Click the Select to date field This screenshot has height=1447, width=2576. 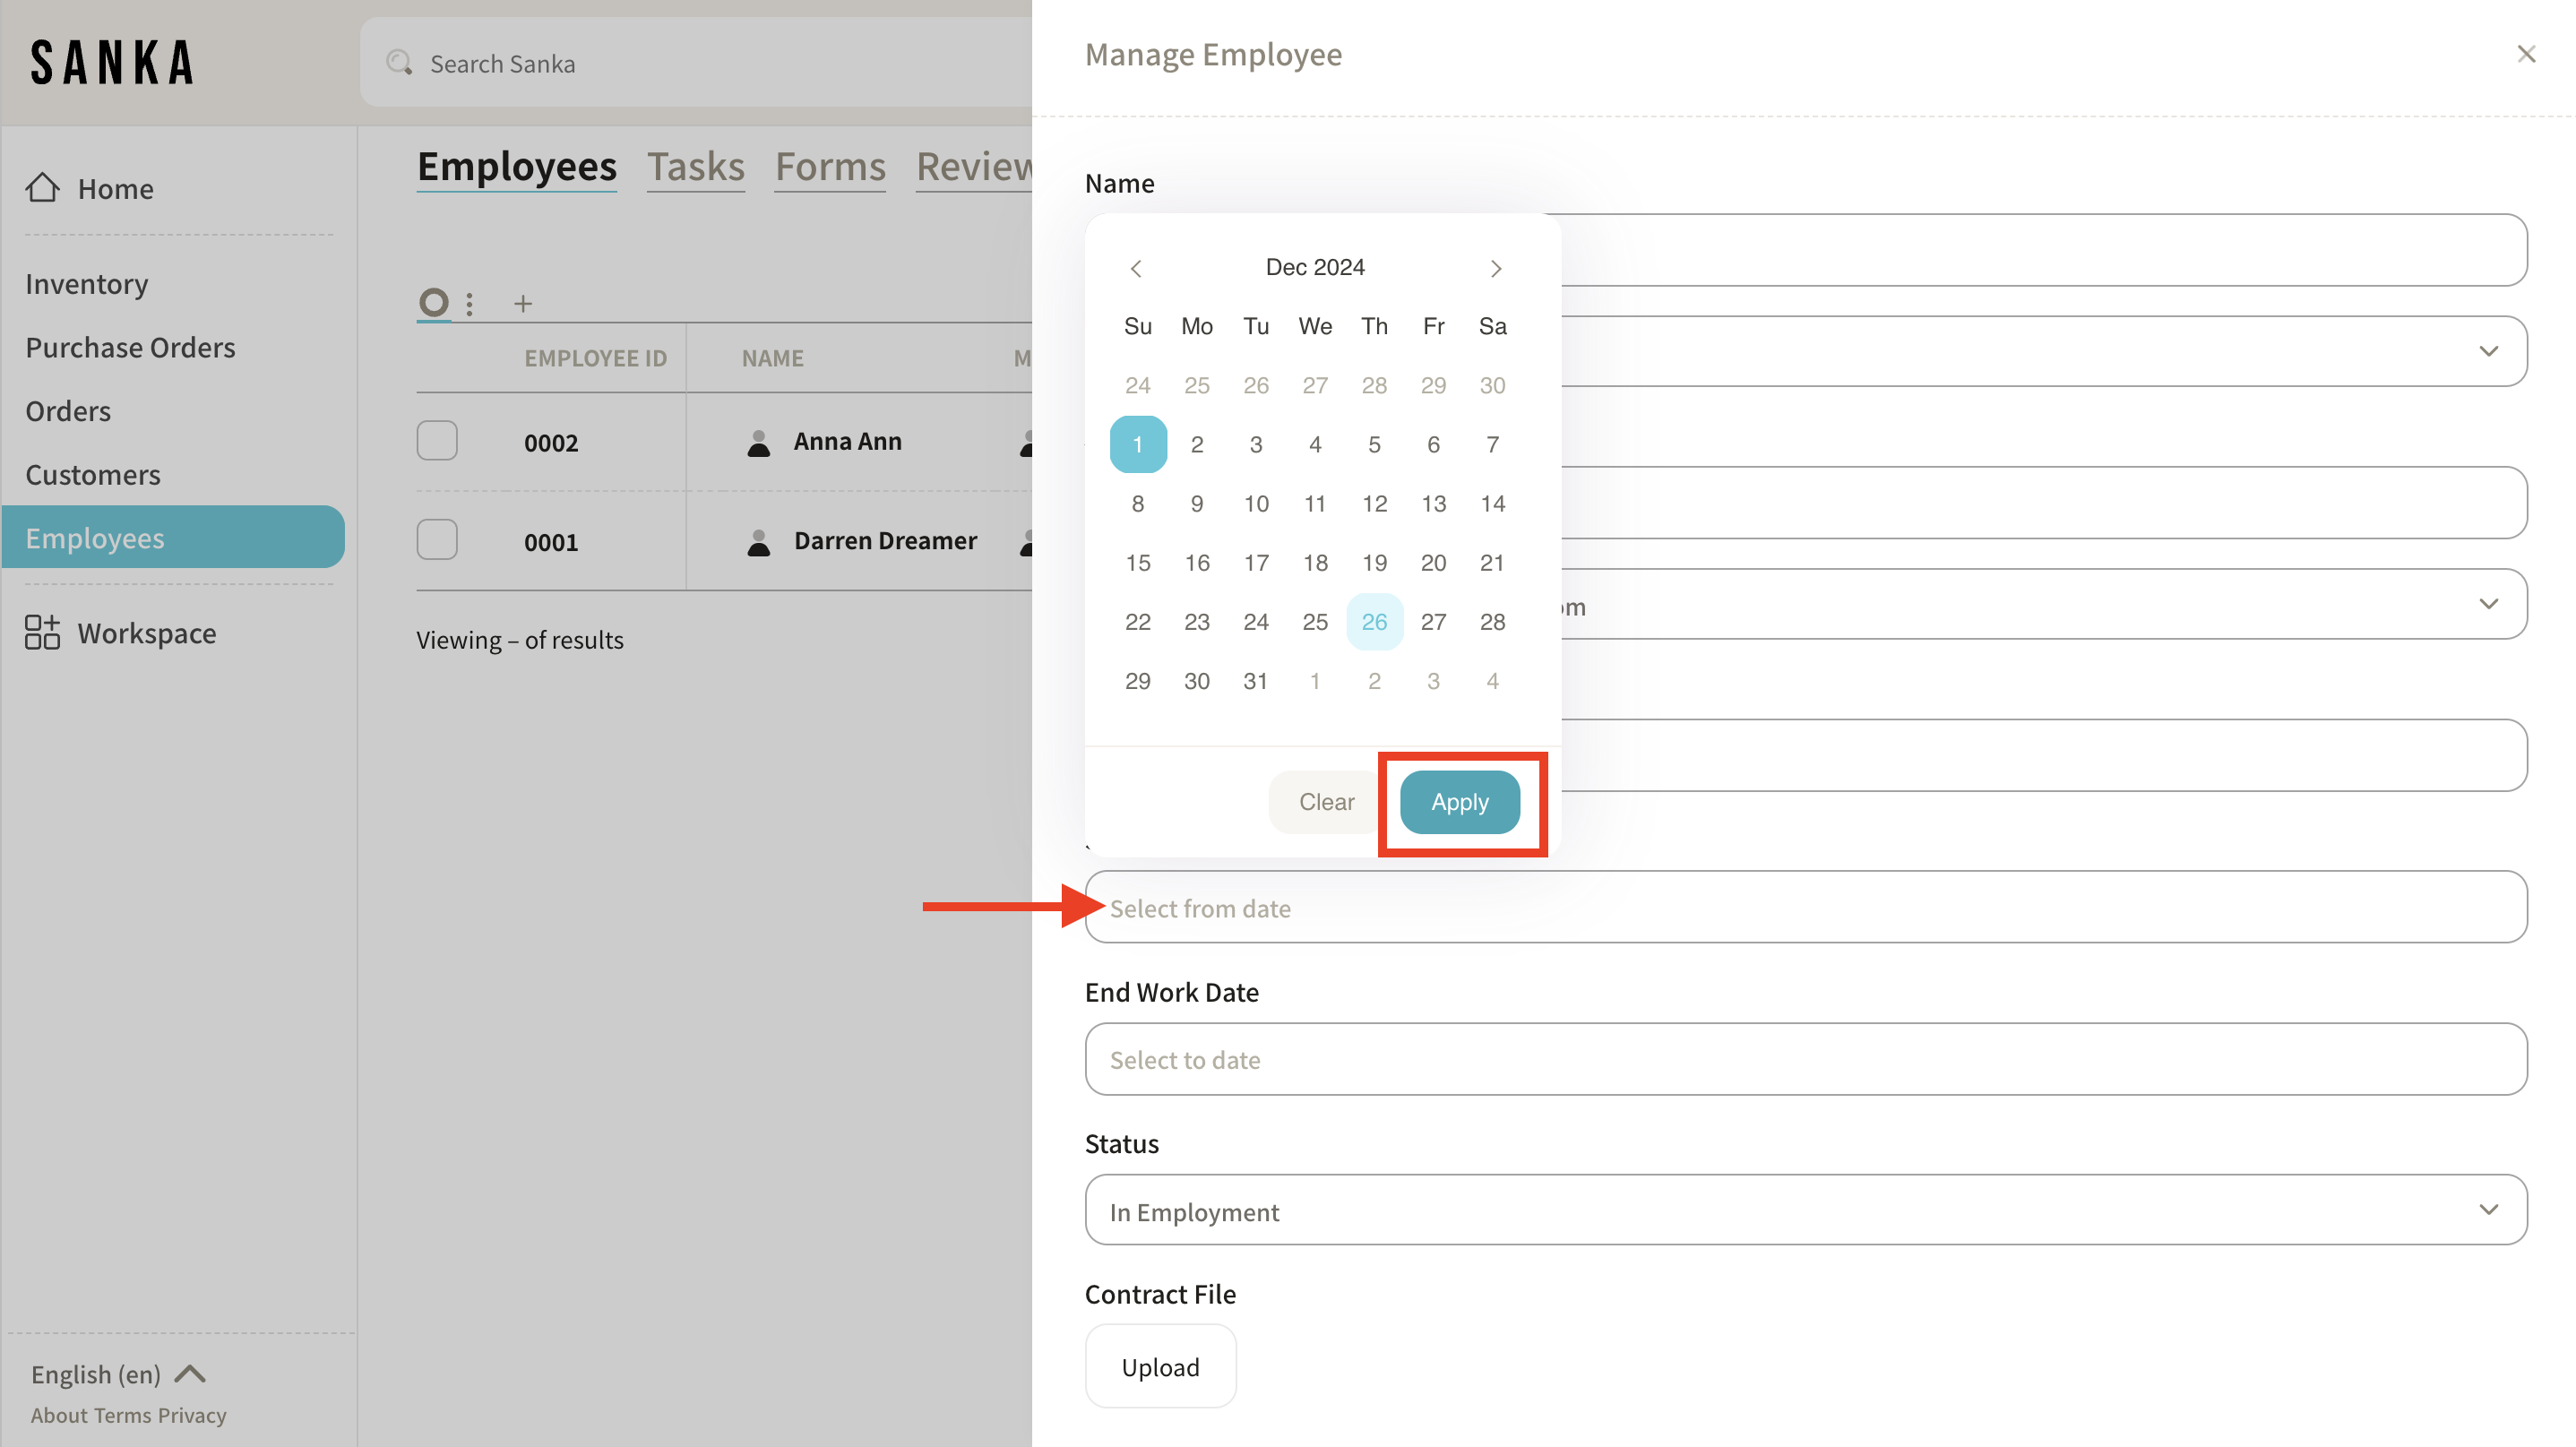point(1805,1059)
